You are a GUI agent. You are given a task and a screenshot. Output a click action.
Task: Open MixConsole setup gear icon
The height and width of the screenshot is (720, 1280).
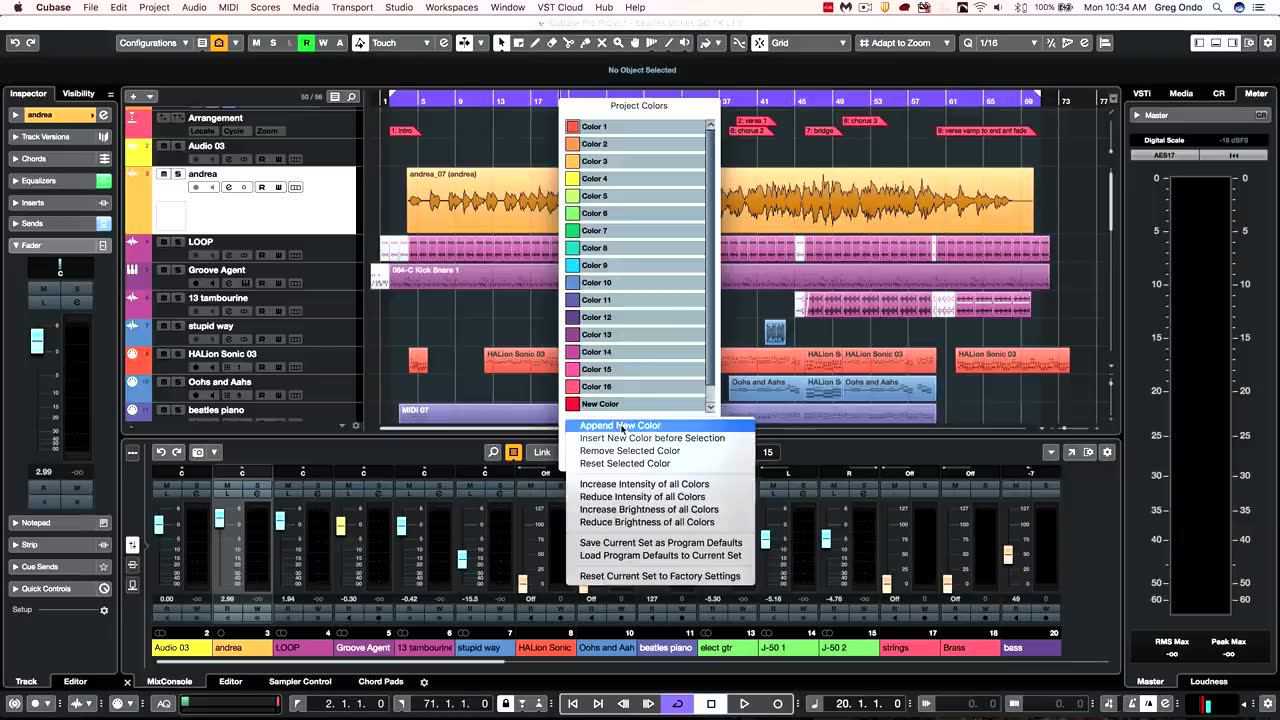click(1107, 452)
